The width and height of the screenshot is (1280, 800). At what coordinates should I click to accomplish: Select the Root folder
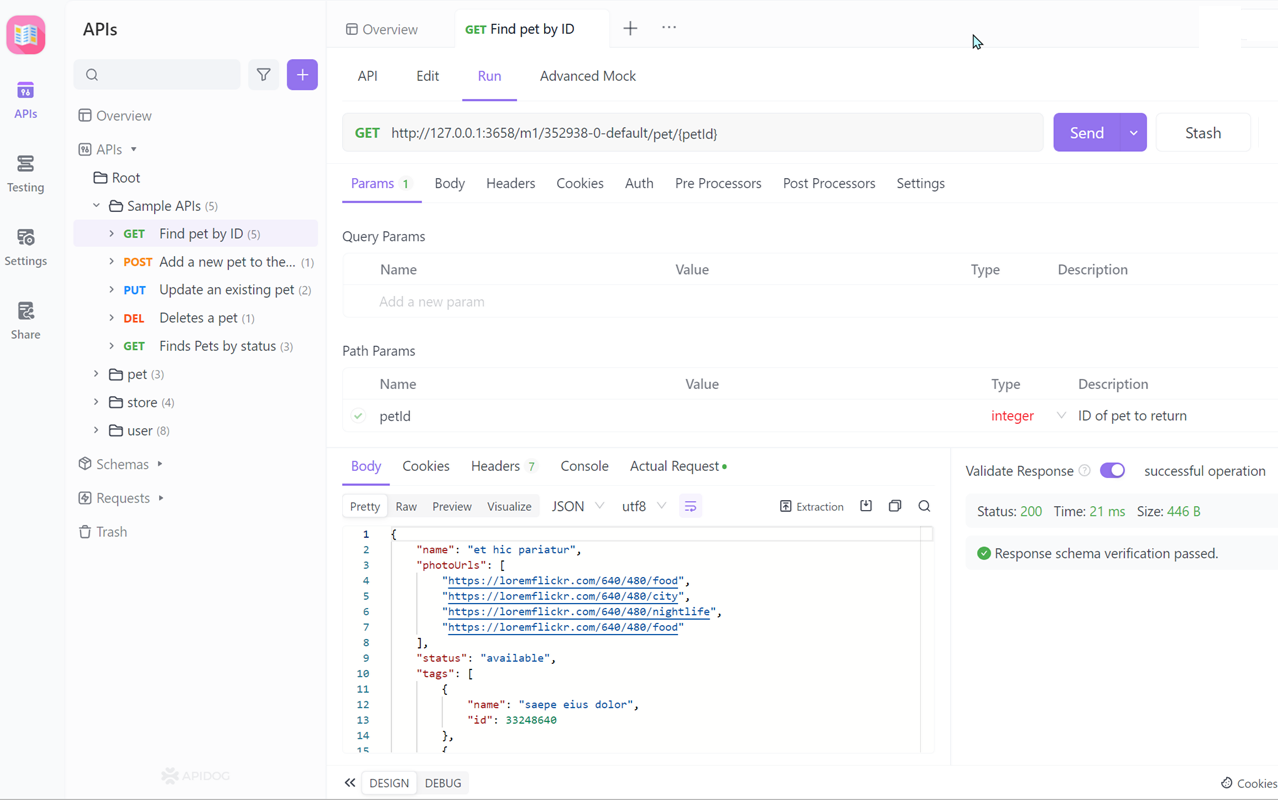tap(117, 178)
